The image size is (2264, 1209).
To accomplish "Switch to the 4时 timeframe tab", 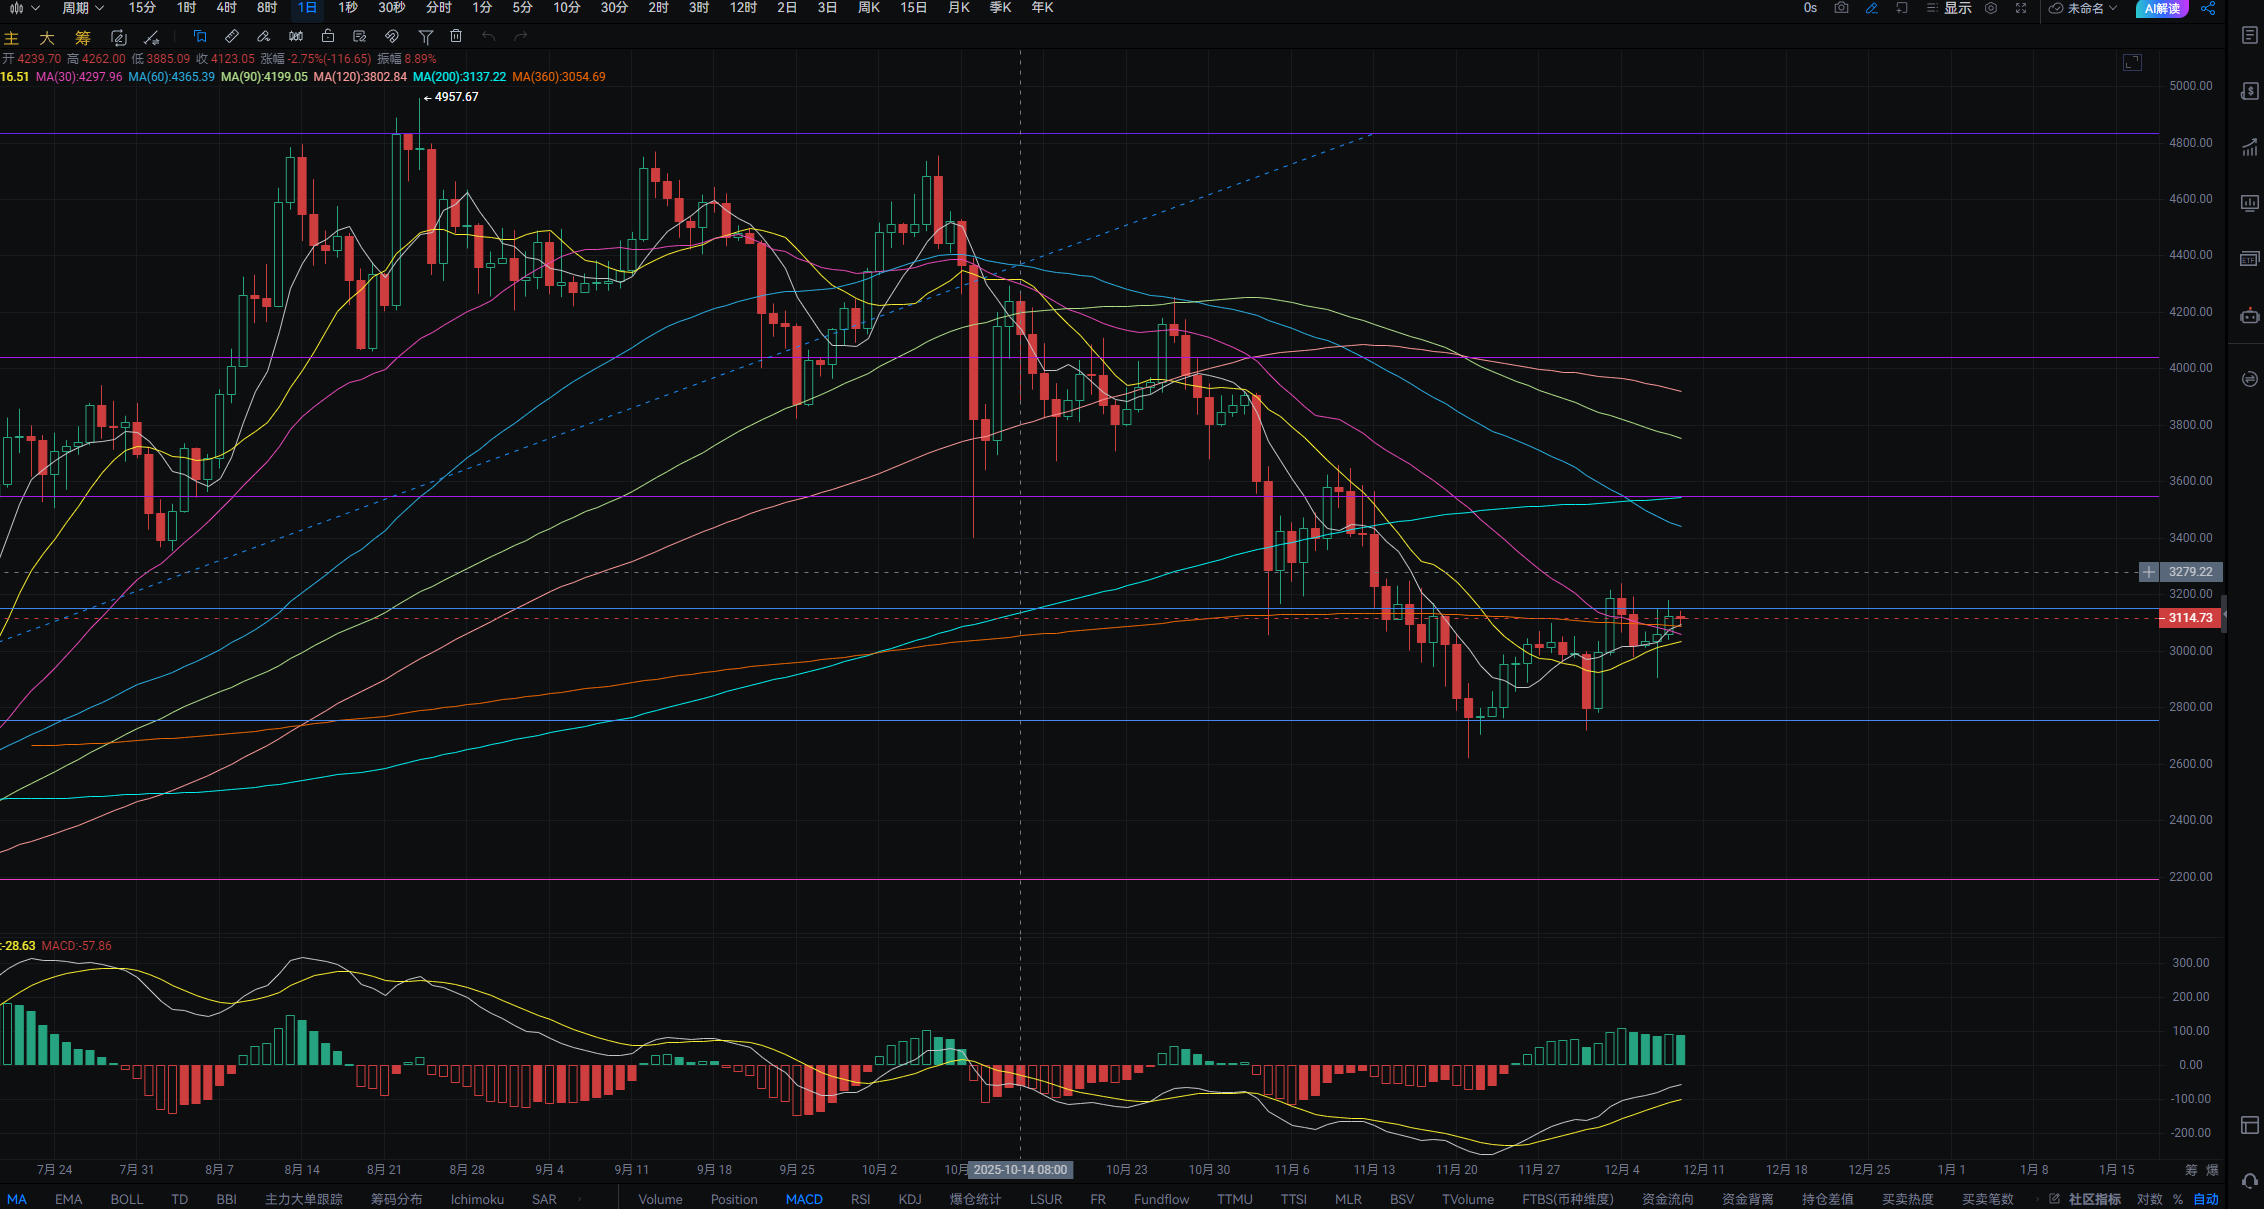I will (226, 8).
